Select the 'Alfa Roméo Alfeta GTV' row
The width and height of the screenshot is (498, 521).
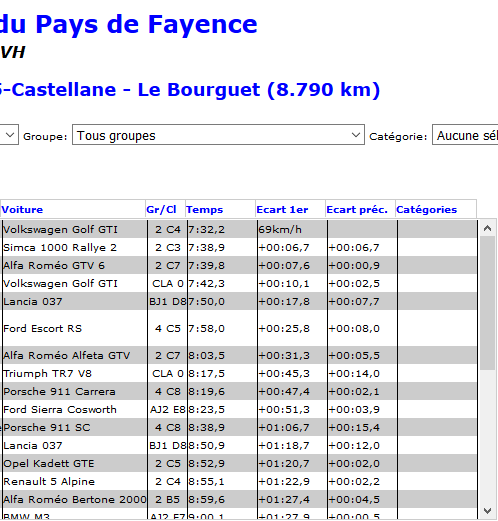[239, 356]
